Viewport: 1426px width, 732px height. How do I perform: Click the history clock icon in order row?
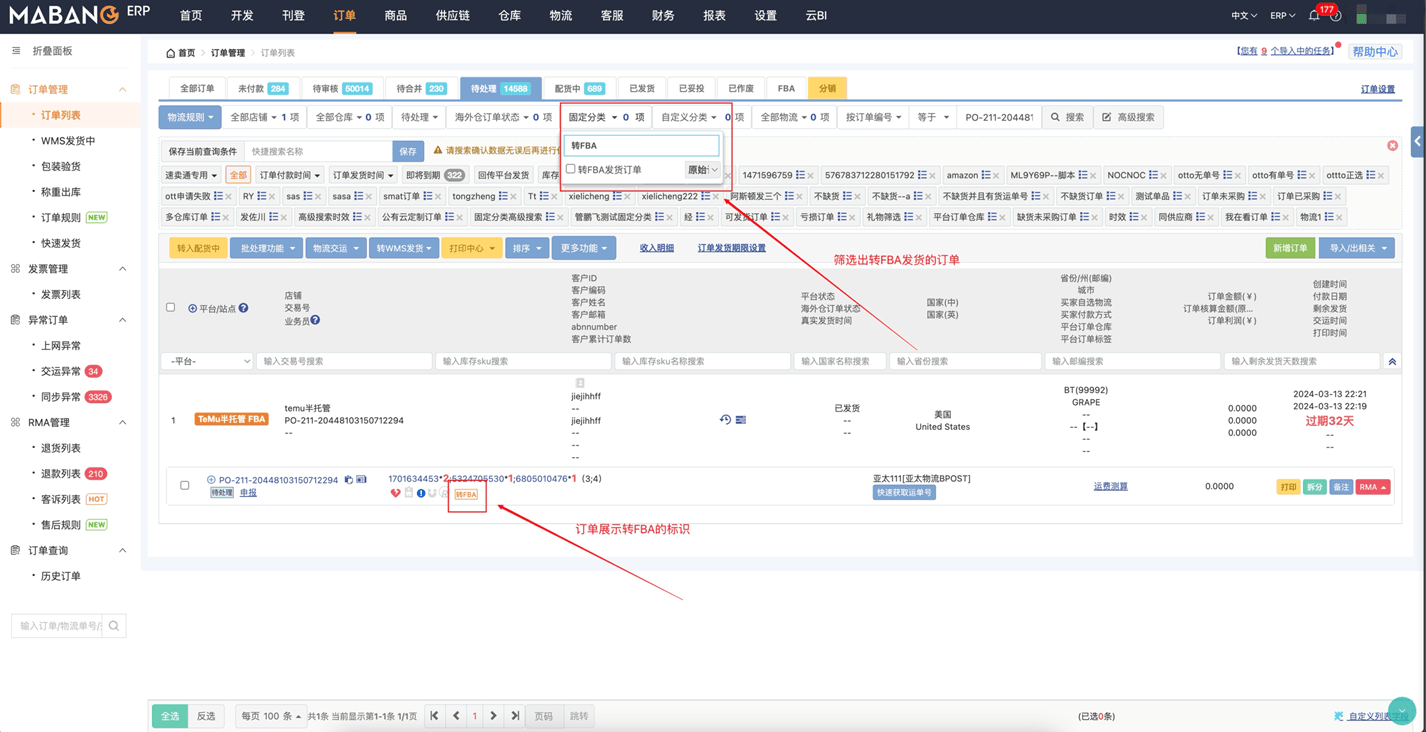point(725,420)
